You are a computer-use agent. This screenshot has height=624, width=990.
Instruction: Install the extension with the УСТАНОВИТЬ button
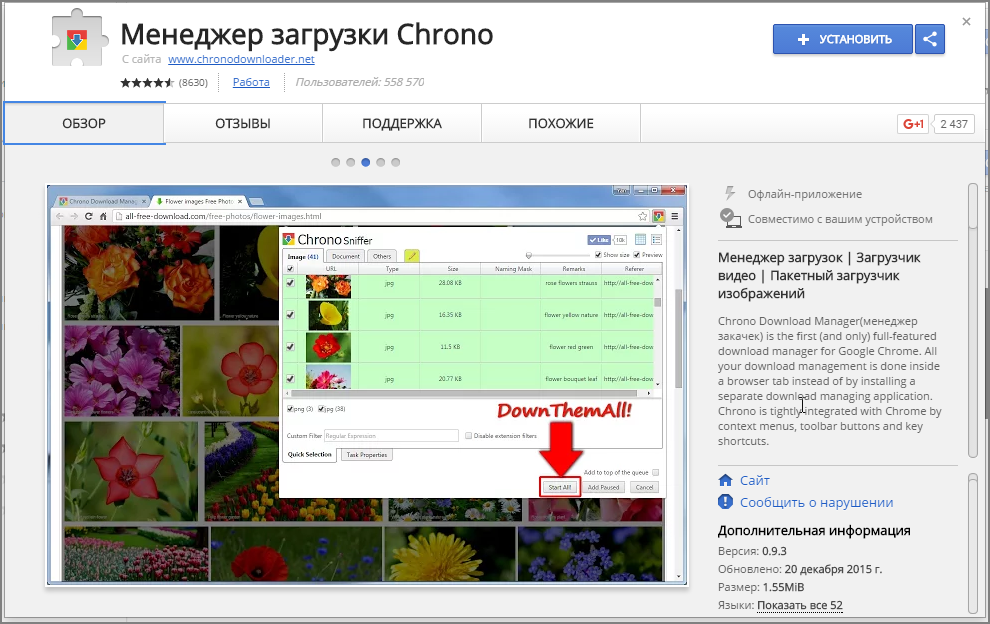[x=842, y=39]
